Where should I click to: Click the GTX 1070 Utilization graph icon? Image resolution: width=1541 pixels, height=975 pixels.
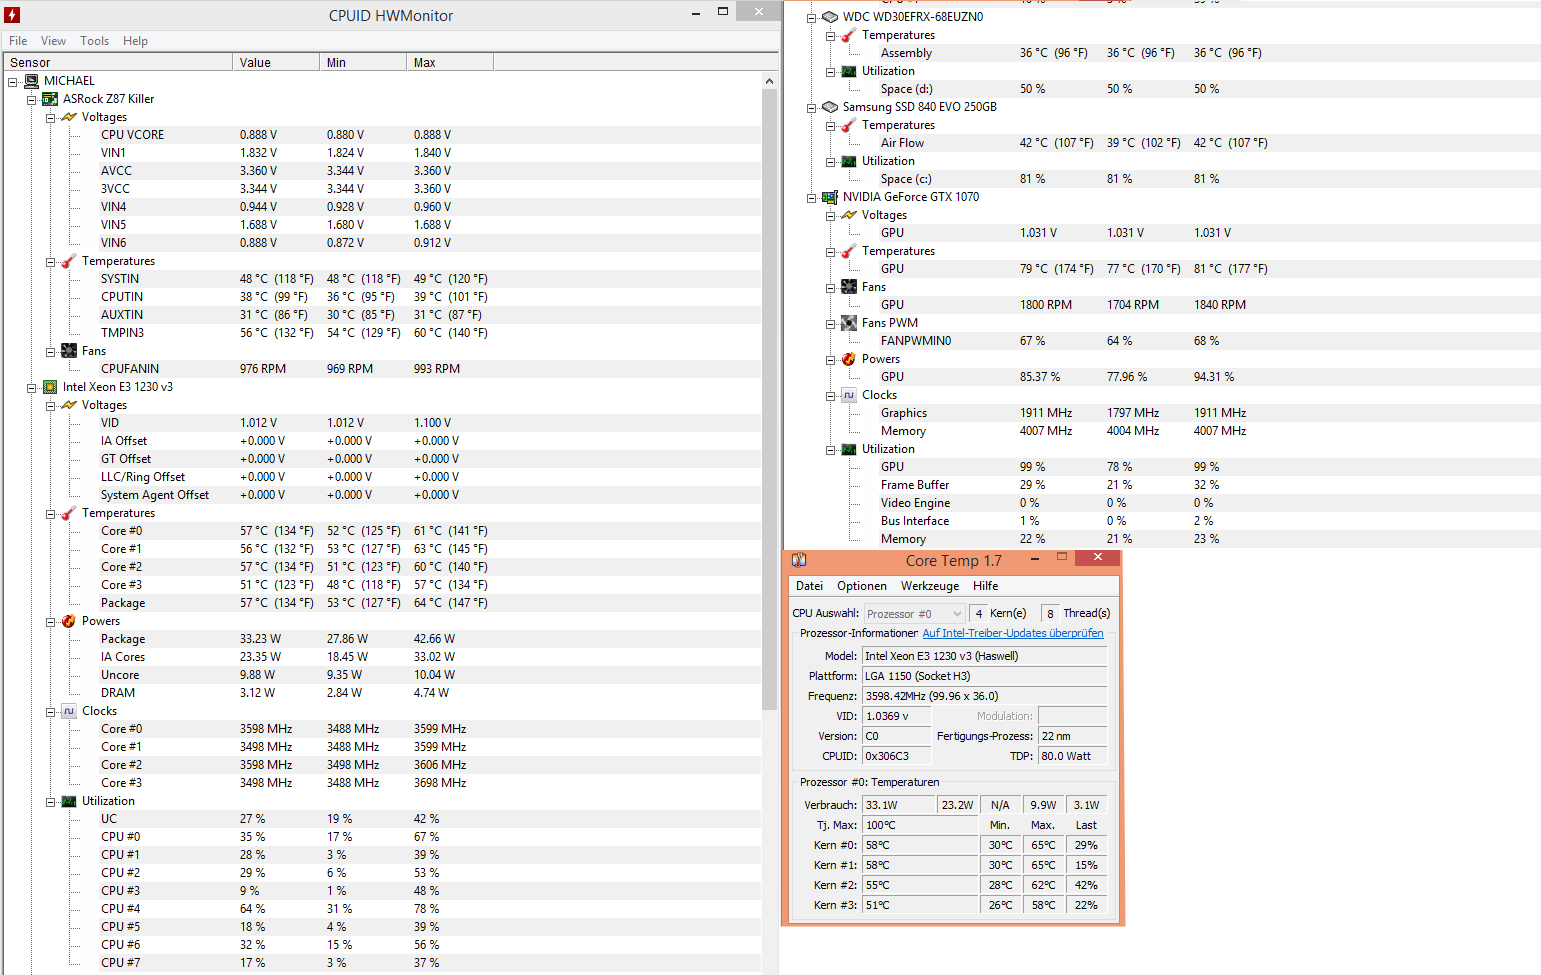(849, 449)
